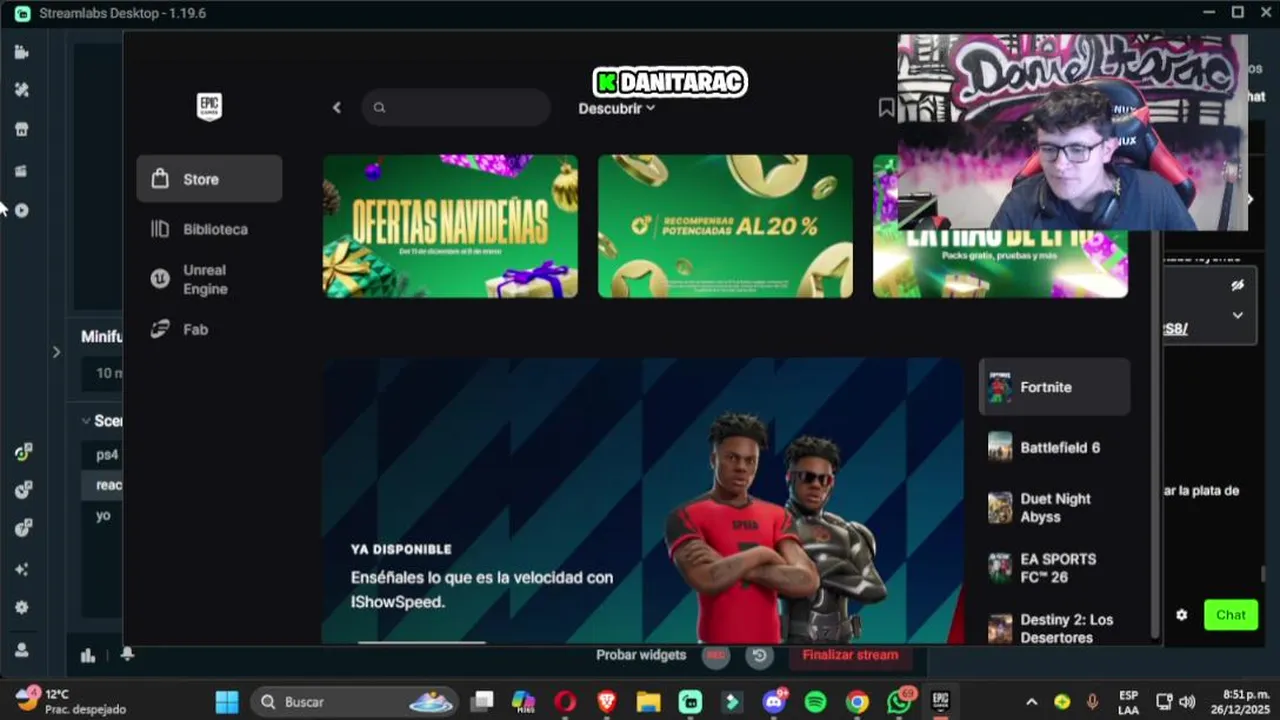Image resolution: width=1280 pixels, height=720 pixels.
Task: Click the carousel progress bar under the banner
Action: (422, 642)
